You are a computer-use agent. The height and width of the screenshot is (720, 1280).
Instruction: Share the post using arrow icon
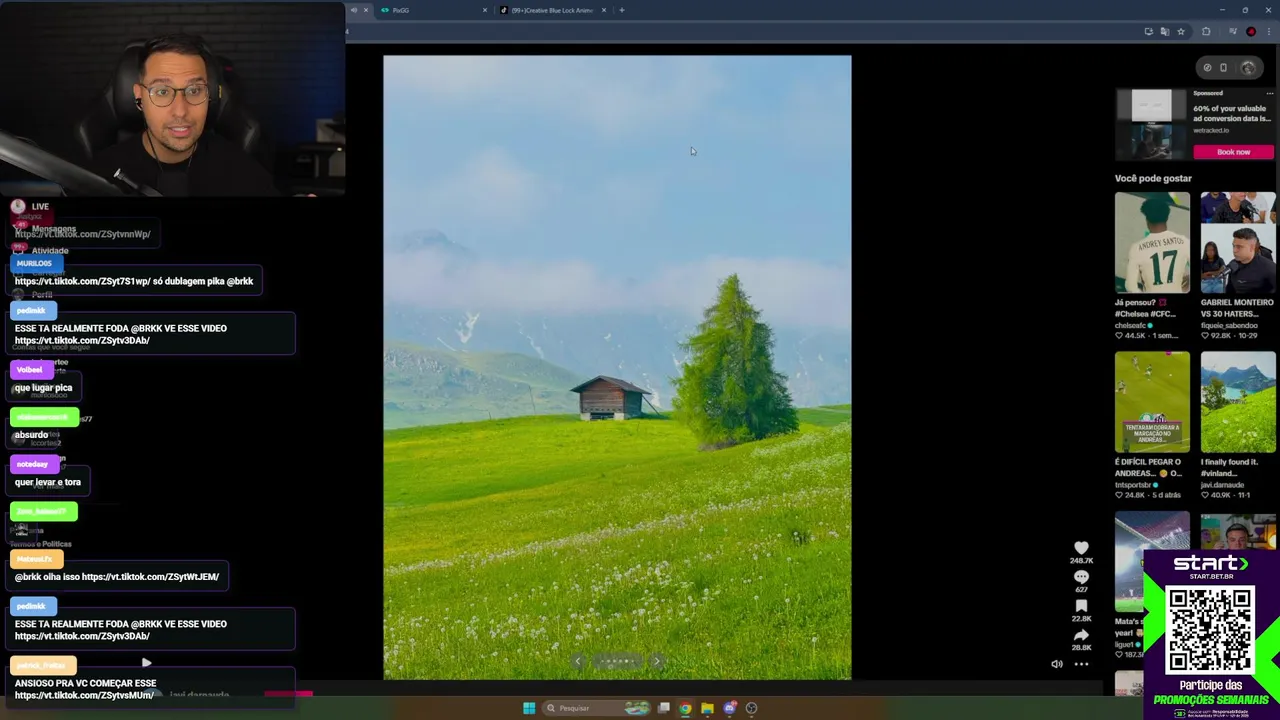[1081, 635]
